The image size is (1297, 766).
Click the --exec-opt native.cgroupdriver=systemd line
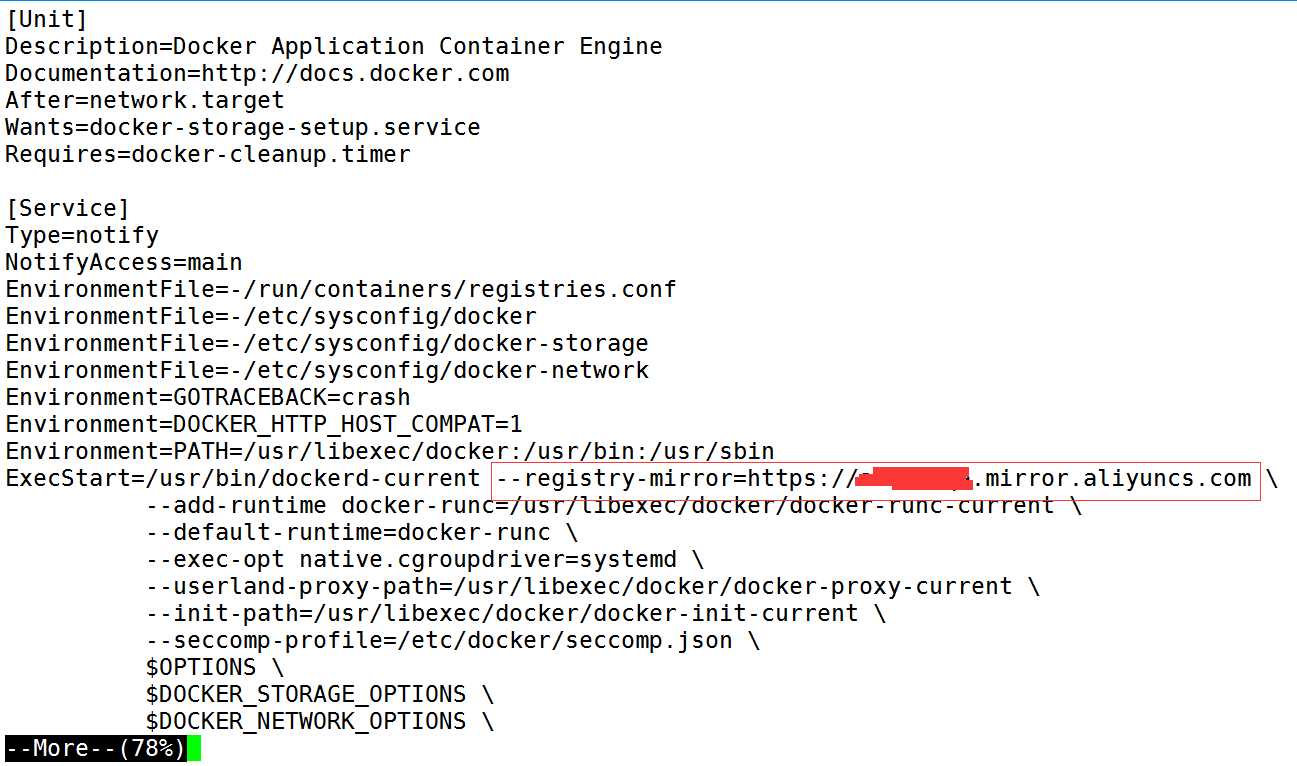tap(425, 559)
